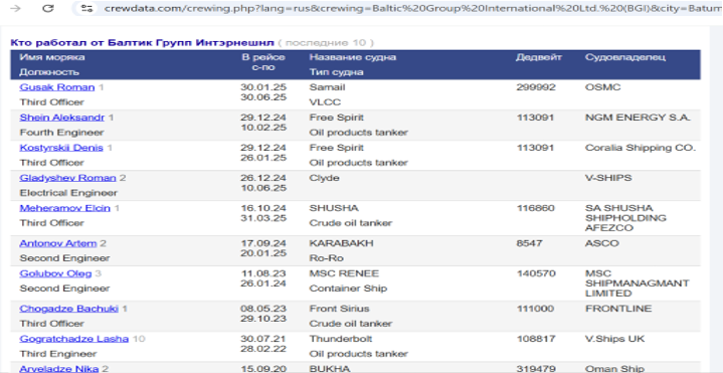Click the Кто работал от Балтик Групп heading
Viewport: 723px width, 373px height.
(142, 43)
